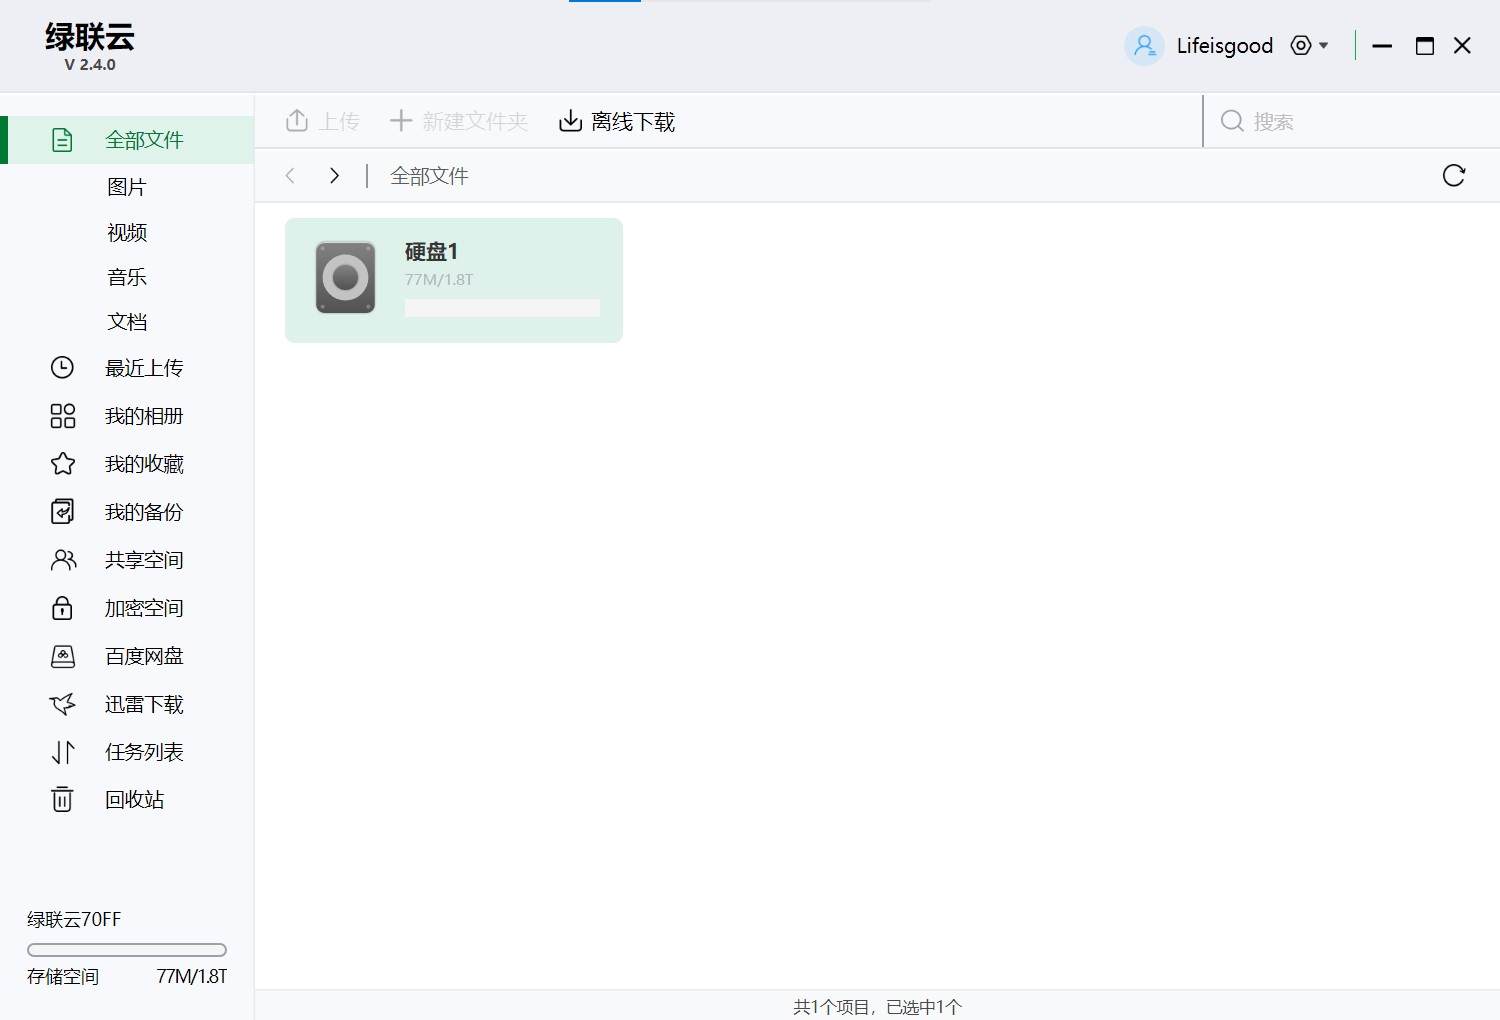Screen dimensions: 1500x1020
Task: Open 迅雷下载 label
Action: coord(144,704)
